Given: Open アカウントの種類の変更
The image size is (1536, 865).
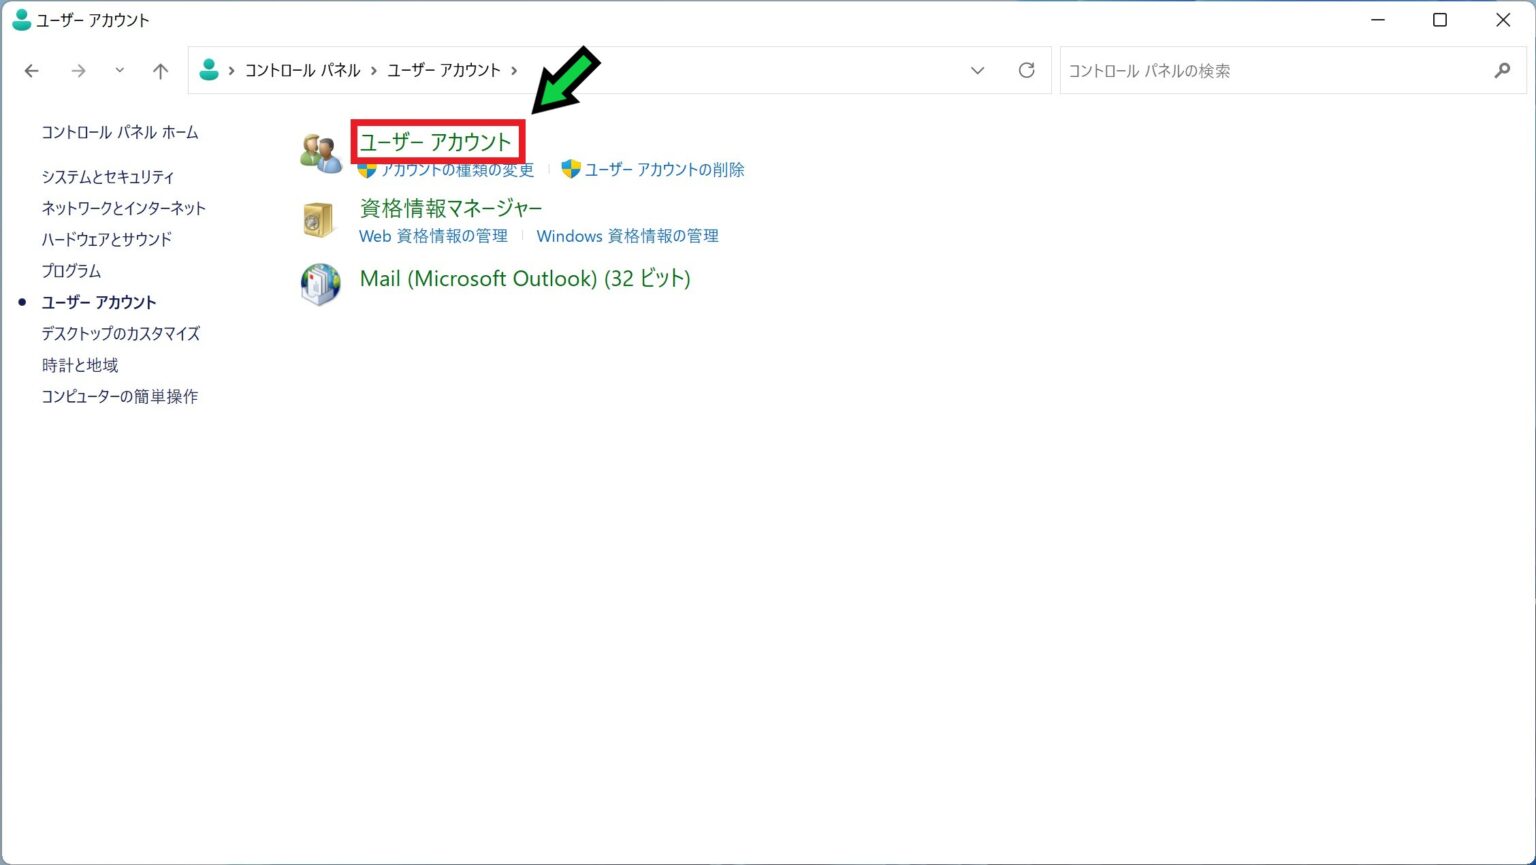Looking at the screenshot, I should click(x=456, y=170).
